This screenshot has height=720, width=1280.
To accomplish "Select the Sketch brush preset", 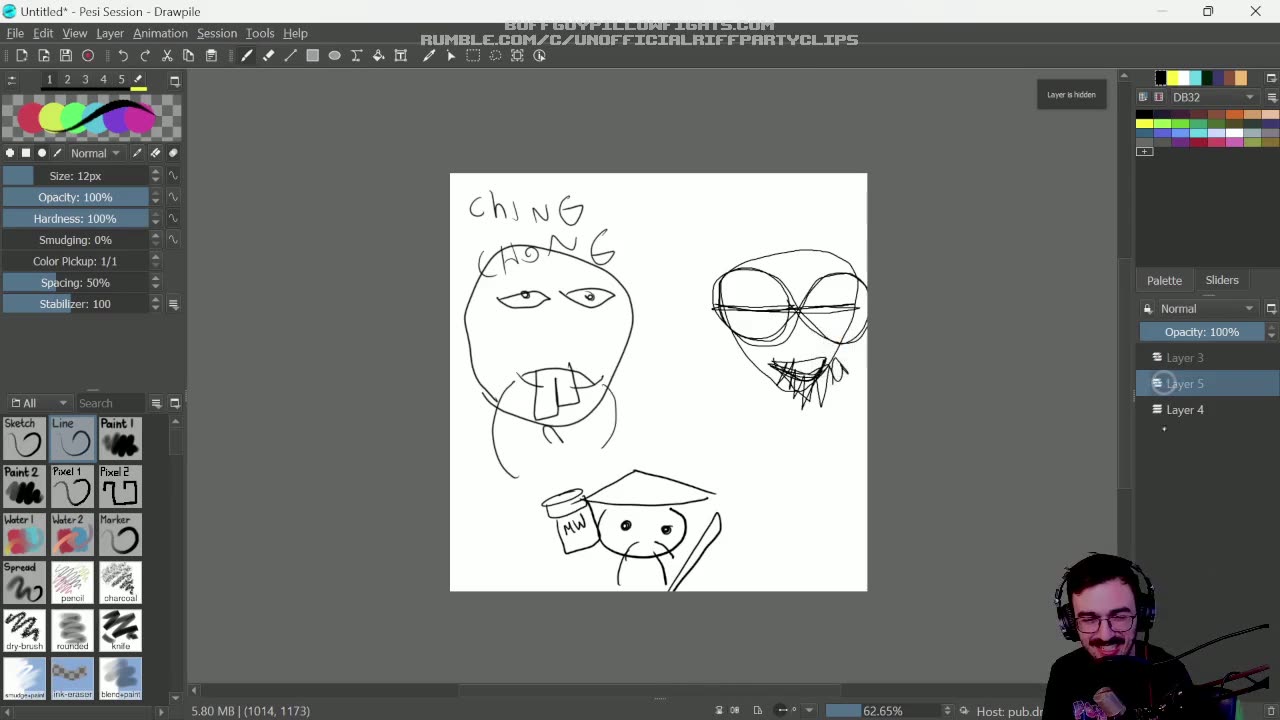I will (24, 439).
